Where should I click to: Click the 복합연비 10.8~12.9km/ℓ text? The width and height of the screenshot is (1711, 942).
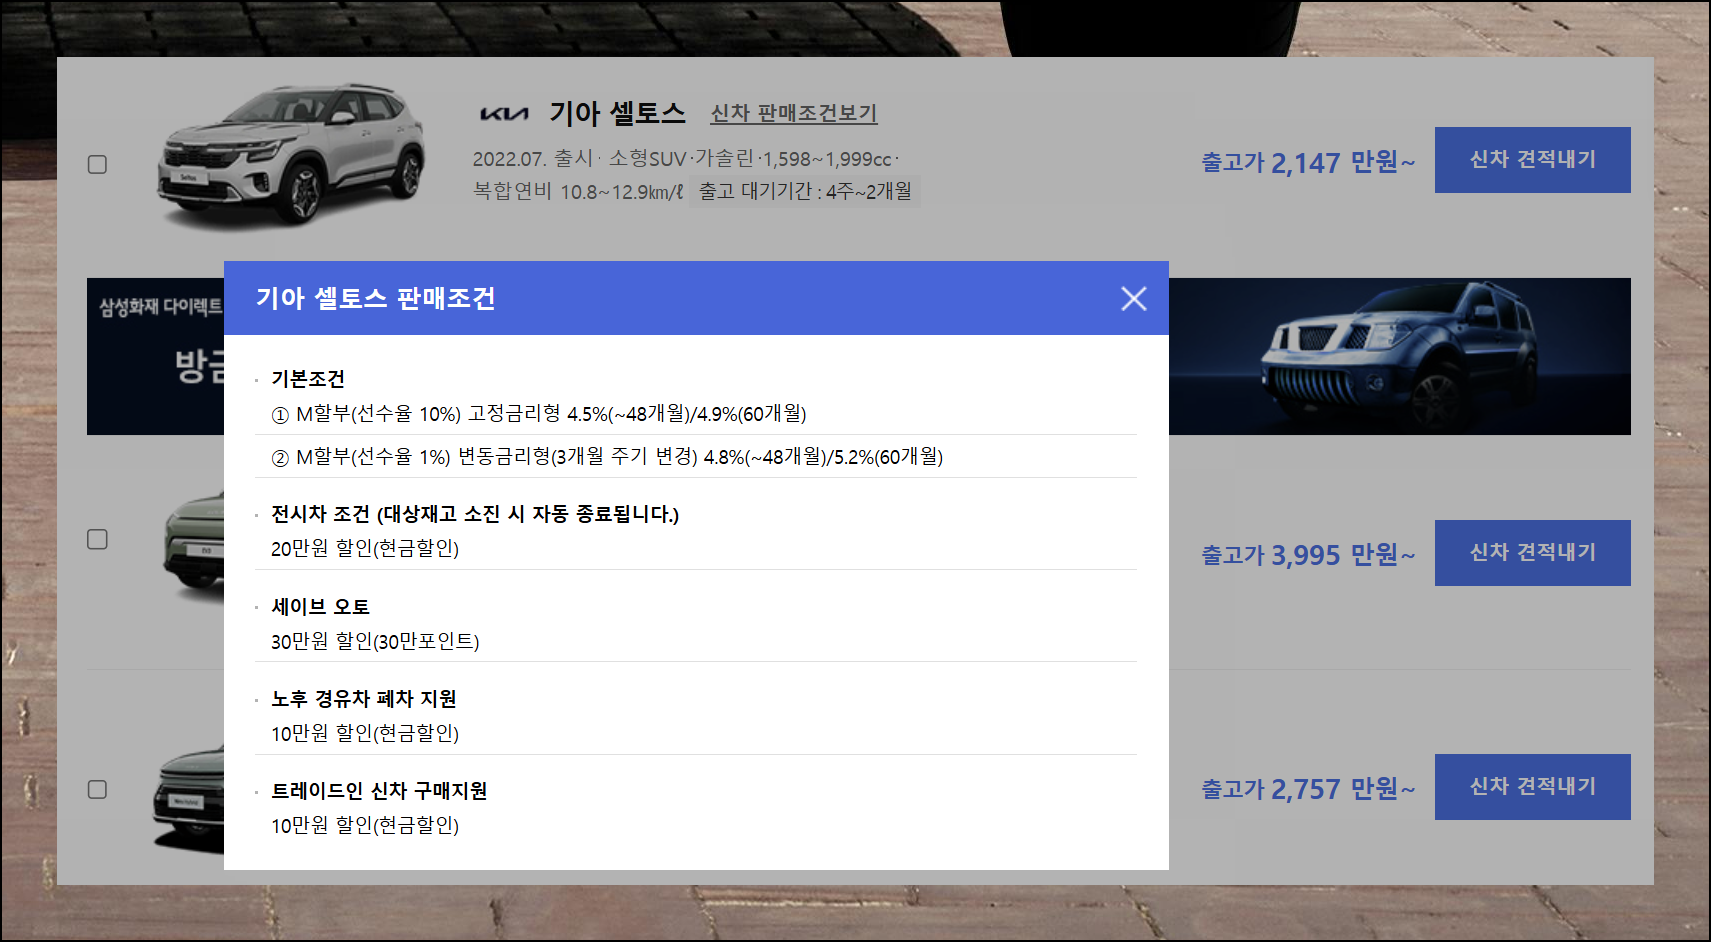tap(578, 191)
